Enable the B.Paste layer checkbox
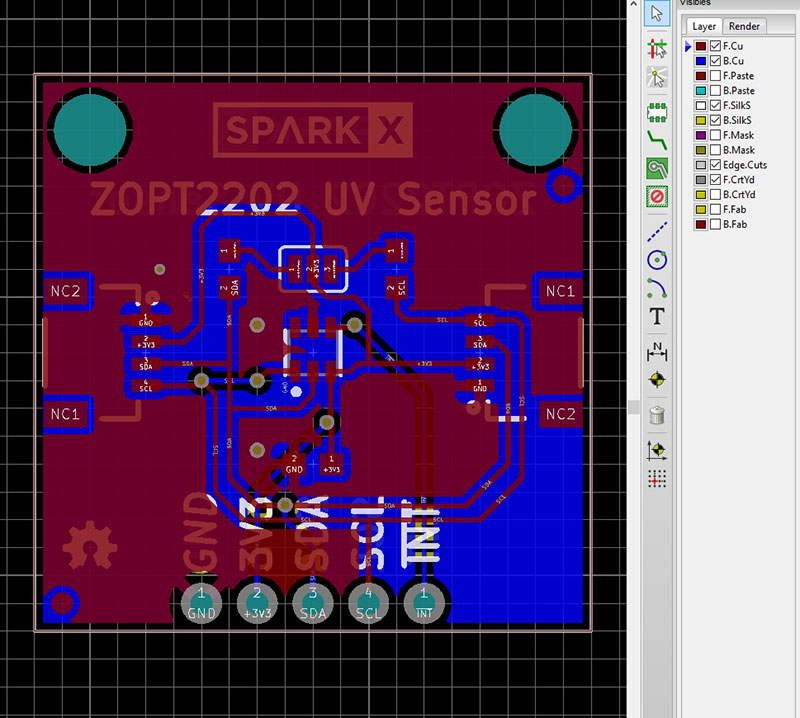 [x=715, y=90]
